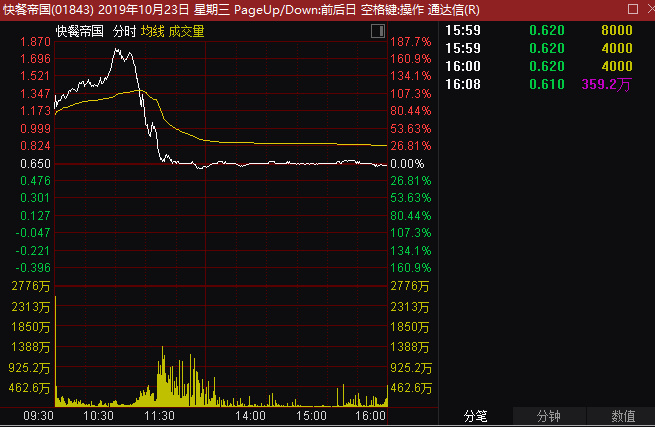Click the 快餐帝国 name in chart header

tap(79, 31)
